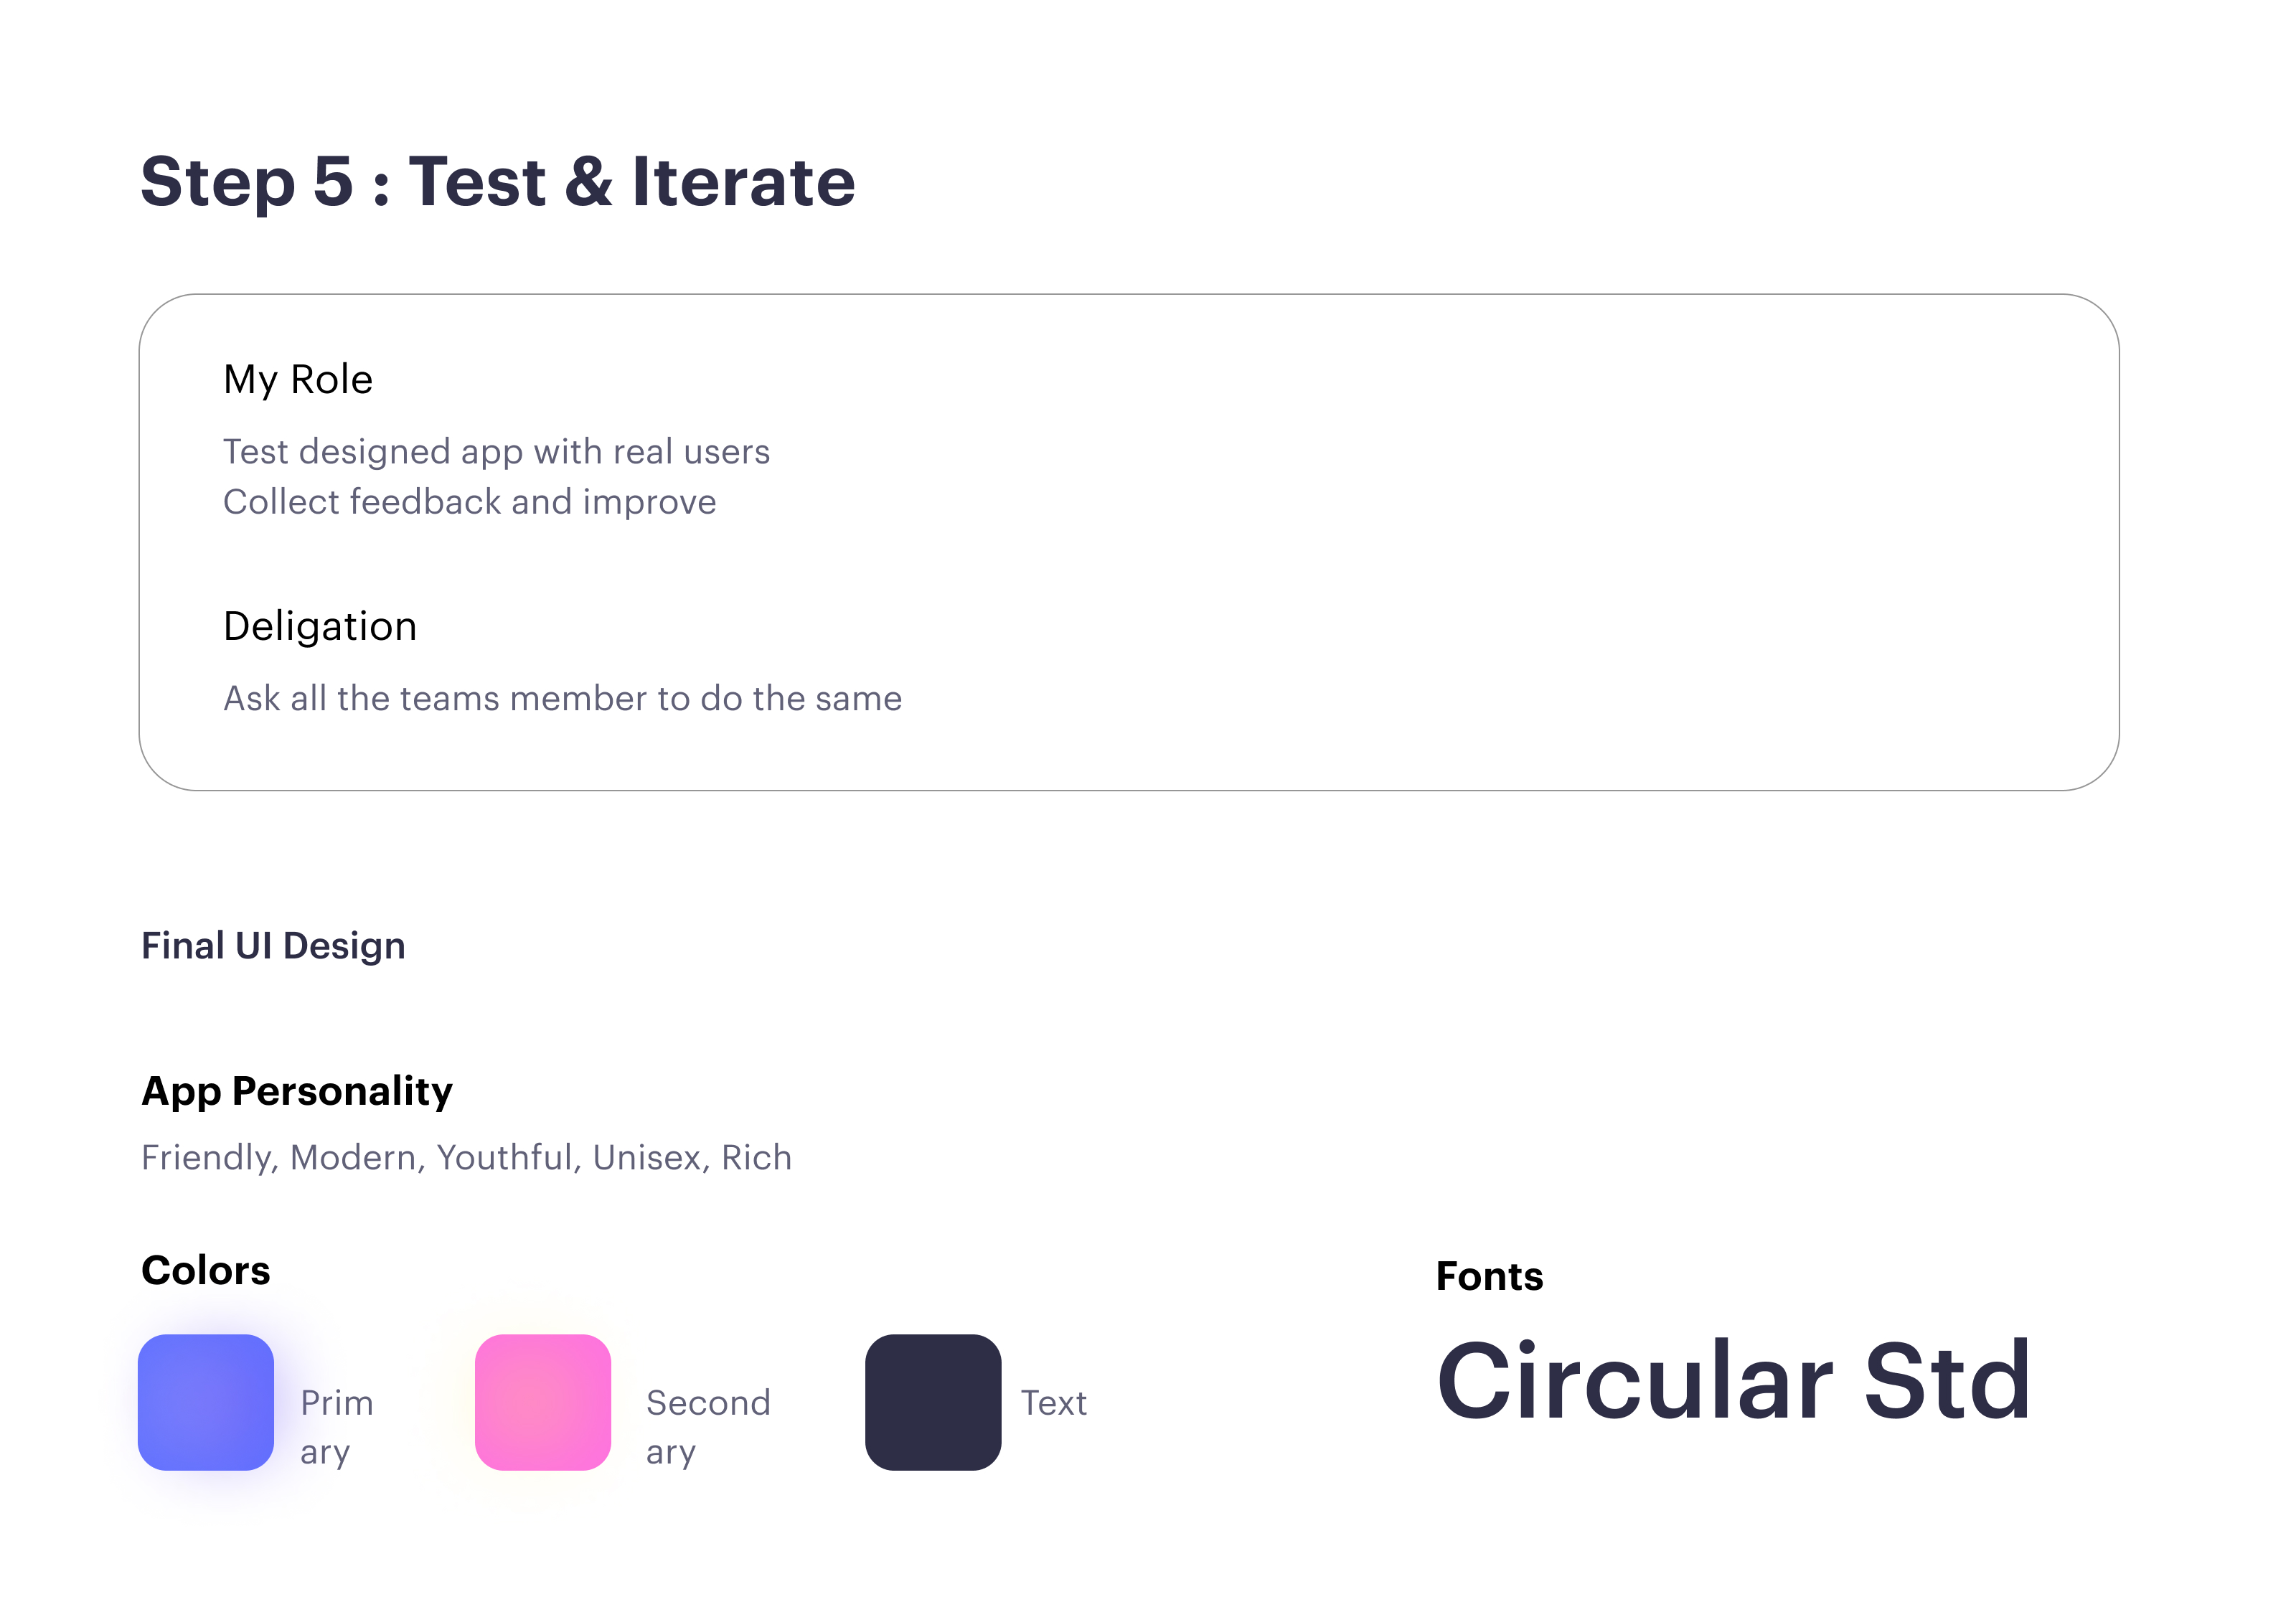Screen dimensions: 2296x1607
Task: Click the Primary color label
Action: pyautogui.click(x=337, y=1427)
